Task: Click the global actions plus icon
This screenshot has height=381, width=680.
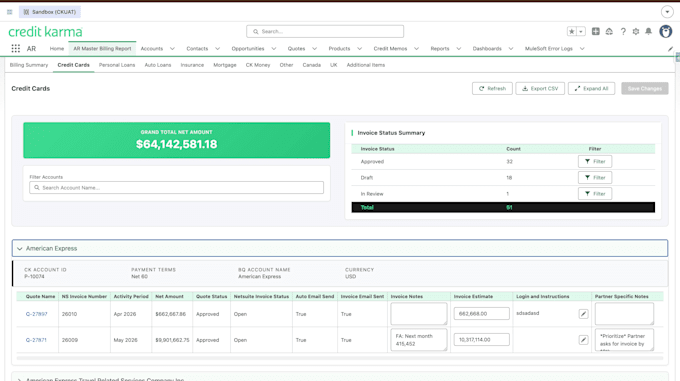Action: (x=595, y=31)
